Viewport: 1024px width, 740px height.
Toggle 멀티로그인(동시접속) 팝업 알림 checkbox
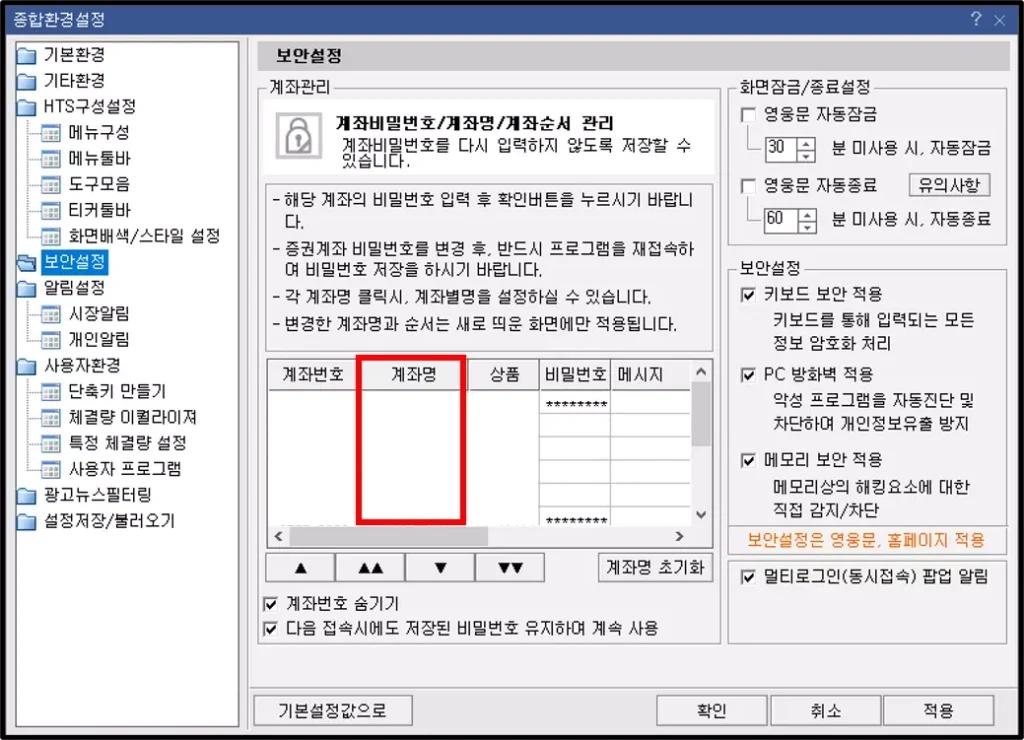click(748, 577)
